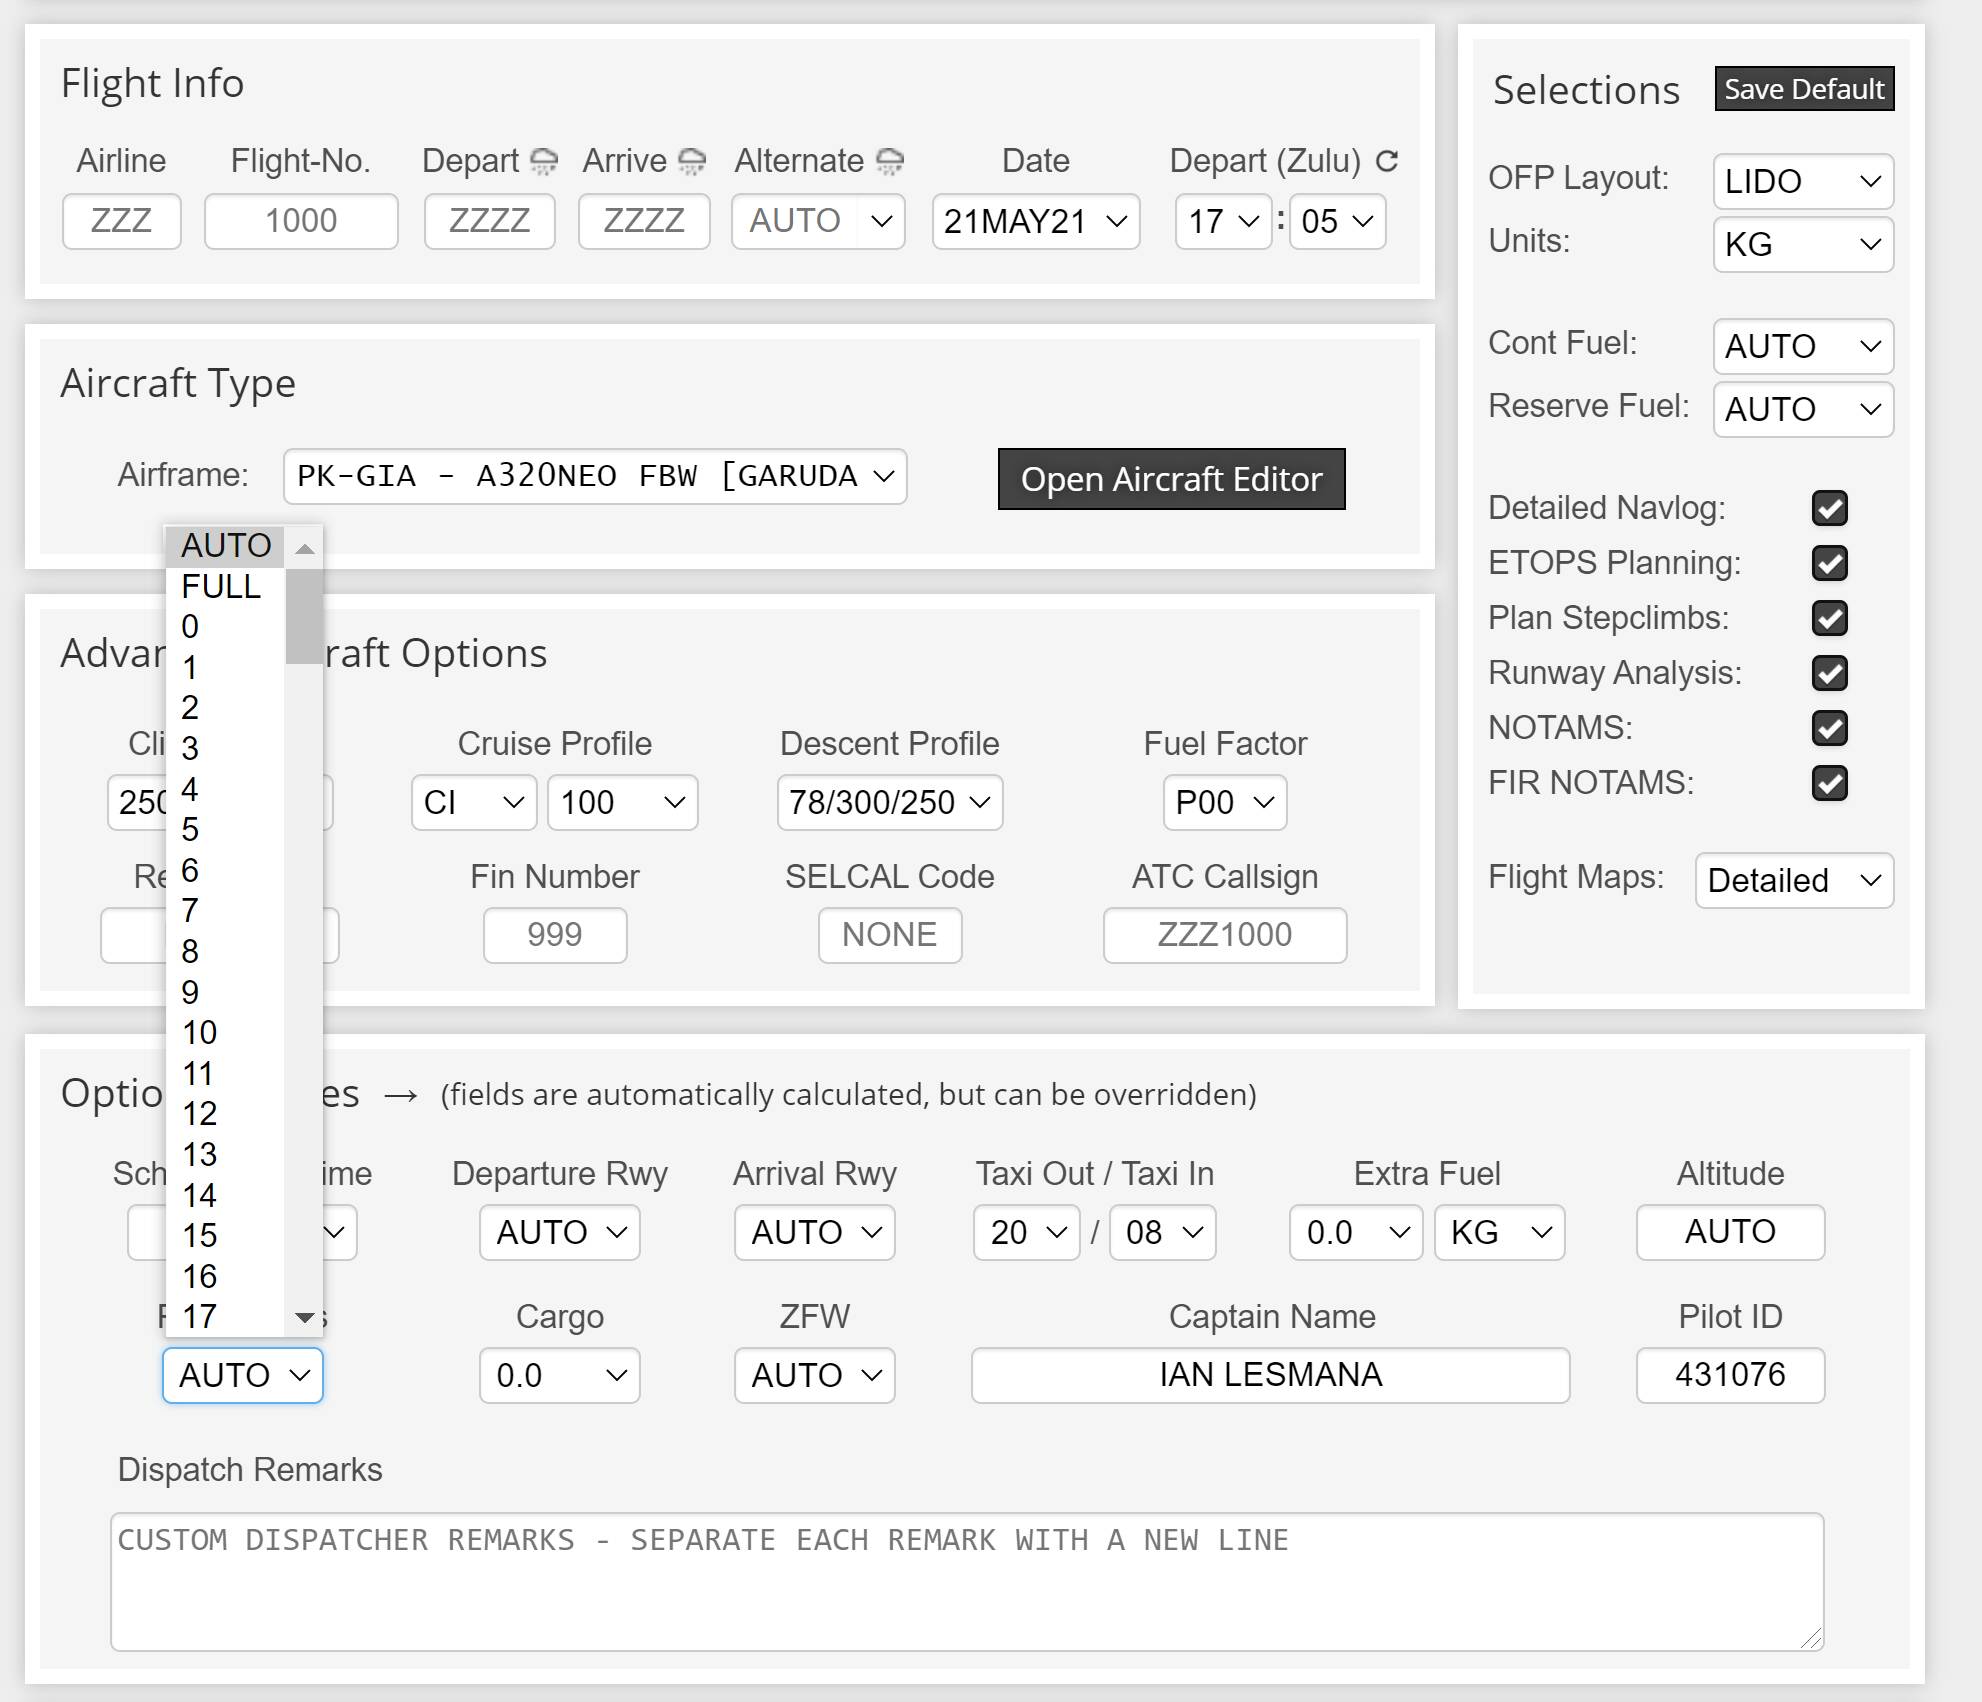Click the weather icon next to Depart
1982x1702 pixels.
543,161
